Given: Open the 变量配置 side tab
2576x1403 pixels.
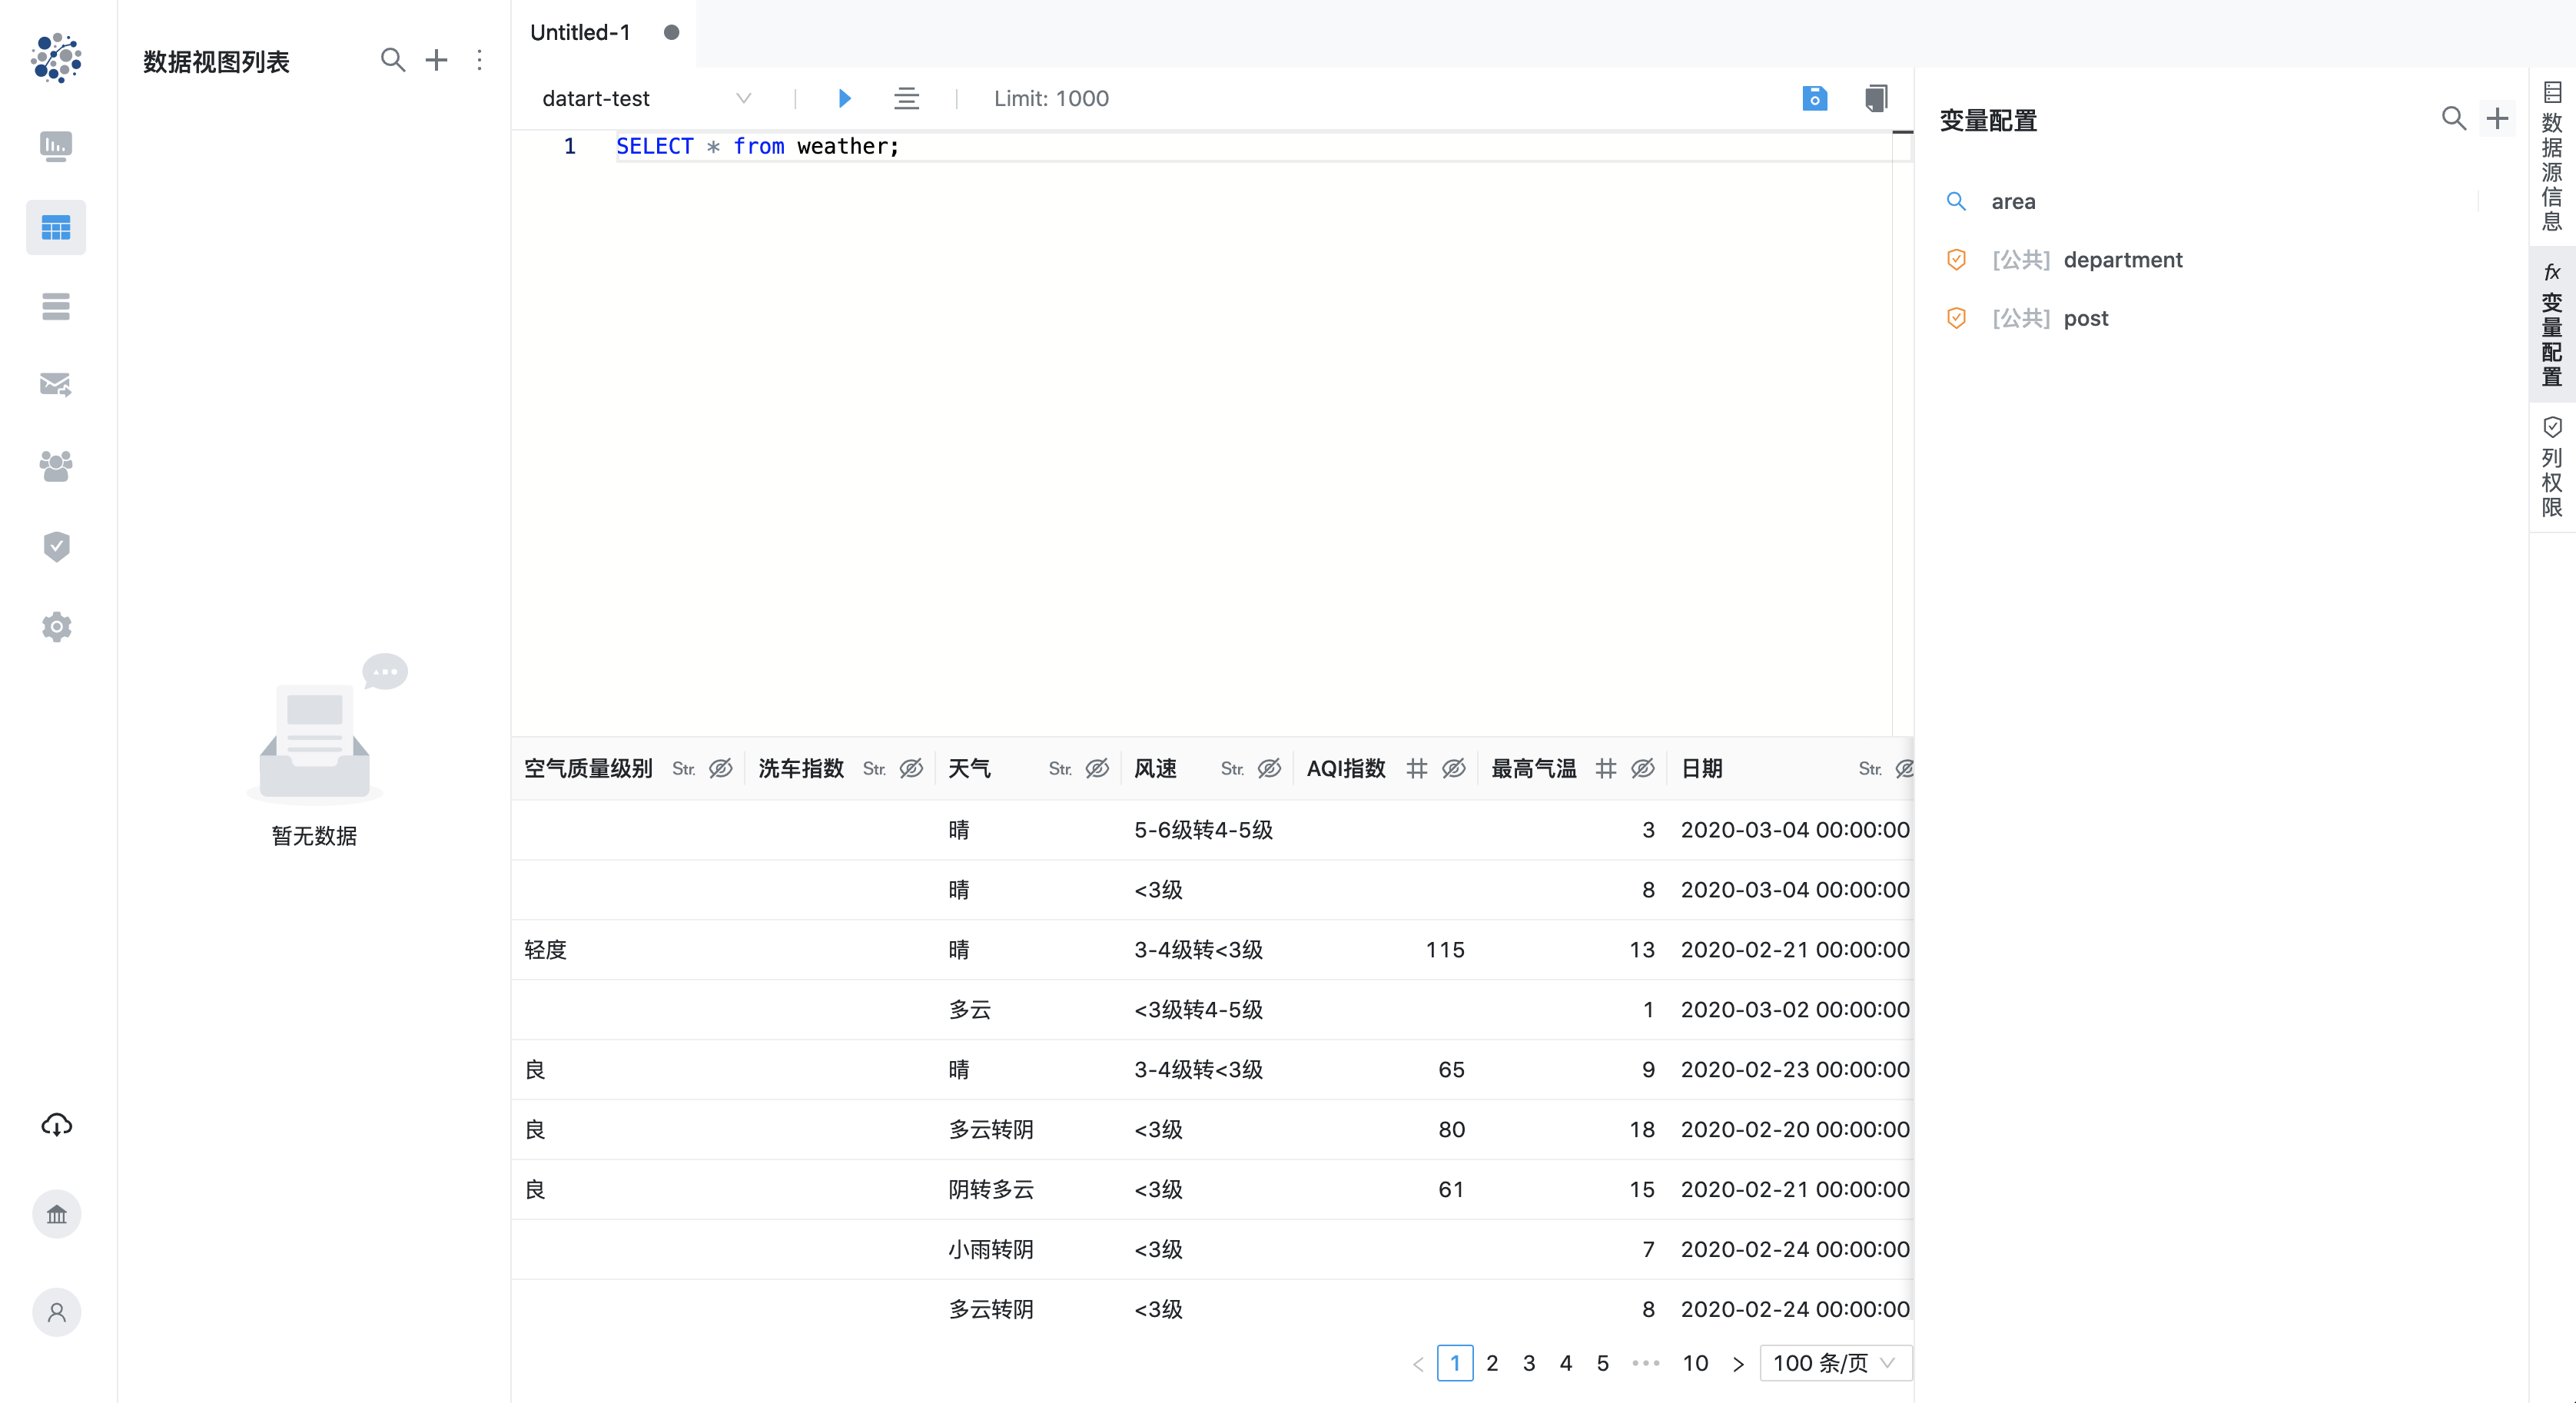Looking at the screenshot, I should point(2552,325).
